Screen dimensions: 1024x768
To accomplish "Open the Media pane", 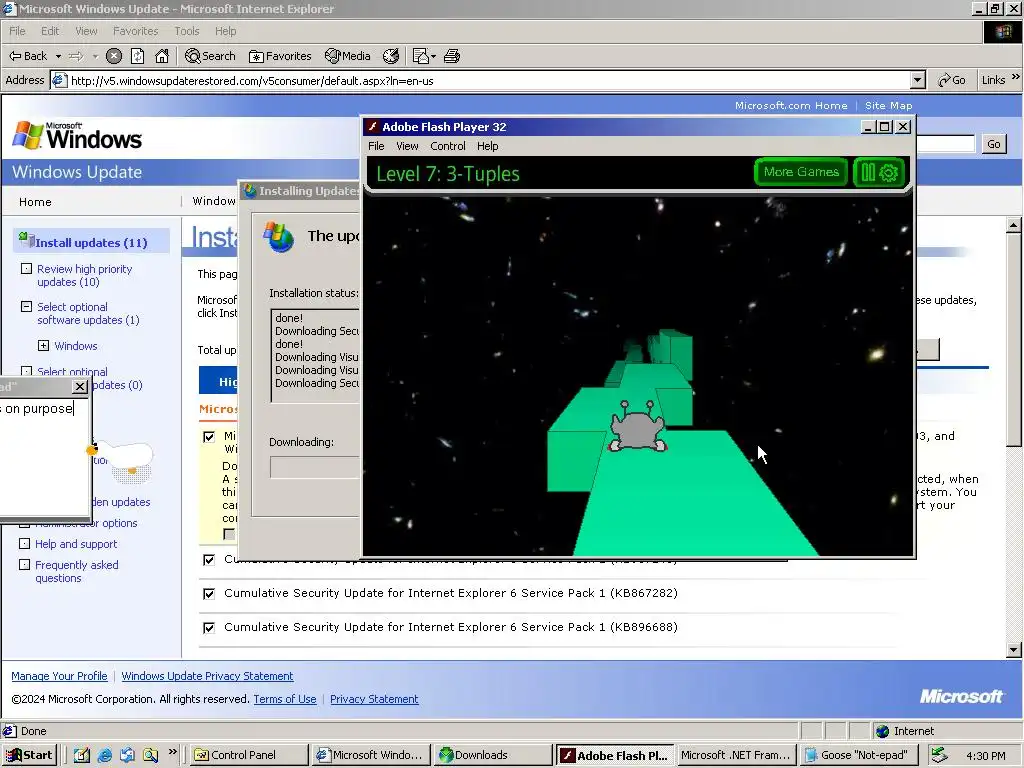I will (348, 56).
